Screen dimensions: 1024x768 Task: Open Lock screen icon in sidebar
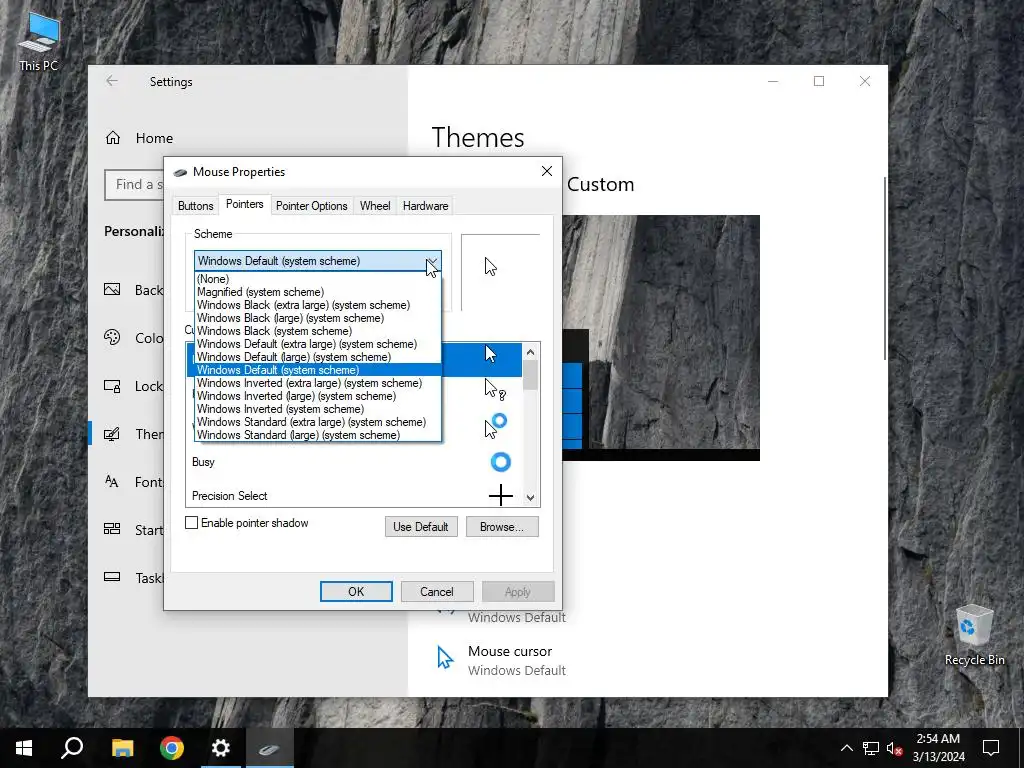click(x=112, y=386)
